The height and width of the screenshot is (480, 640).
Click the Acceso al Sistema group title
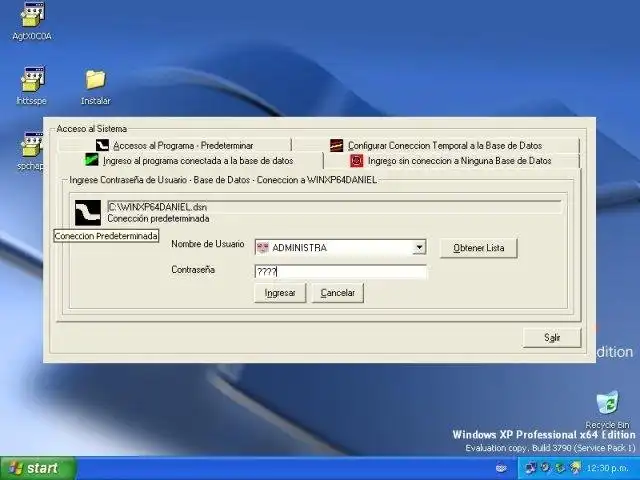click(91, 129)
